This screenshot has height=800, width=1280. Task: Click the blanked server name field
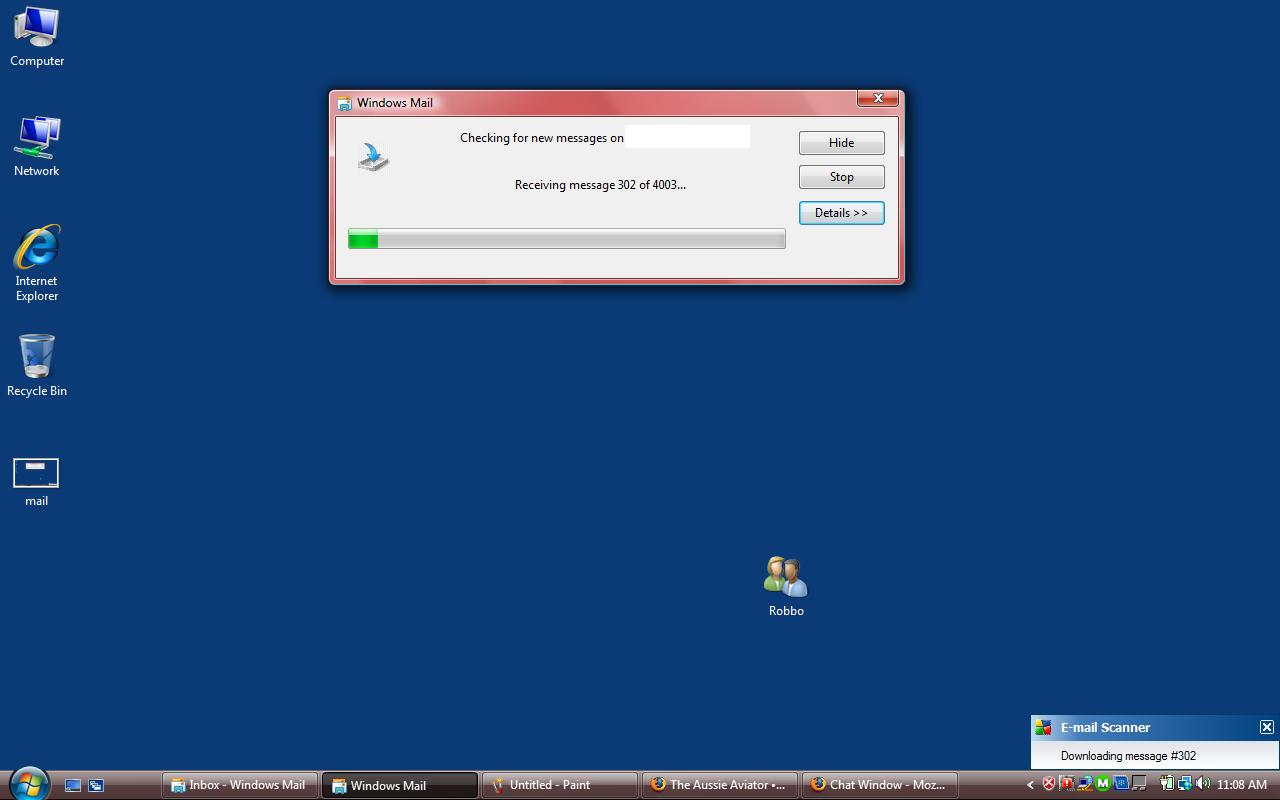(687, 137)
